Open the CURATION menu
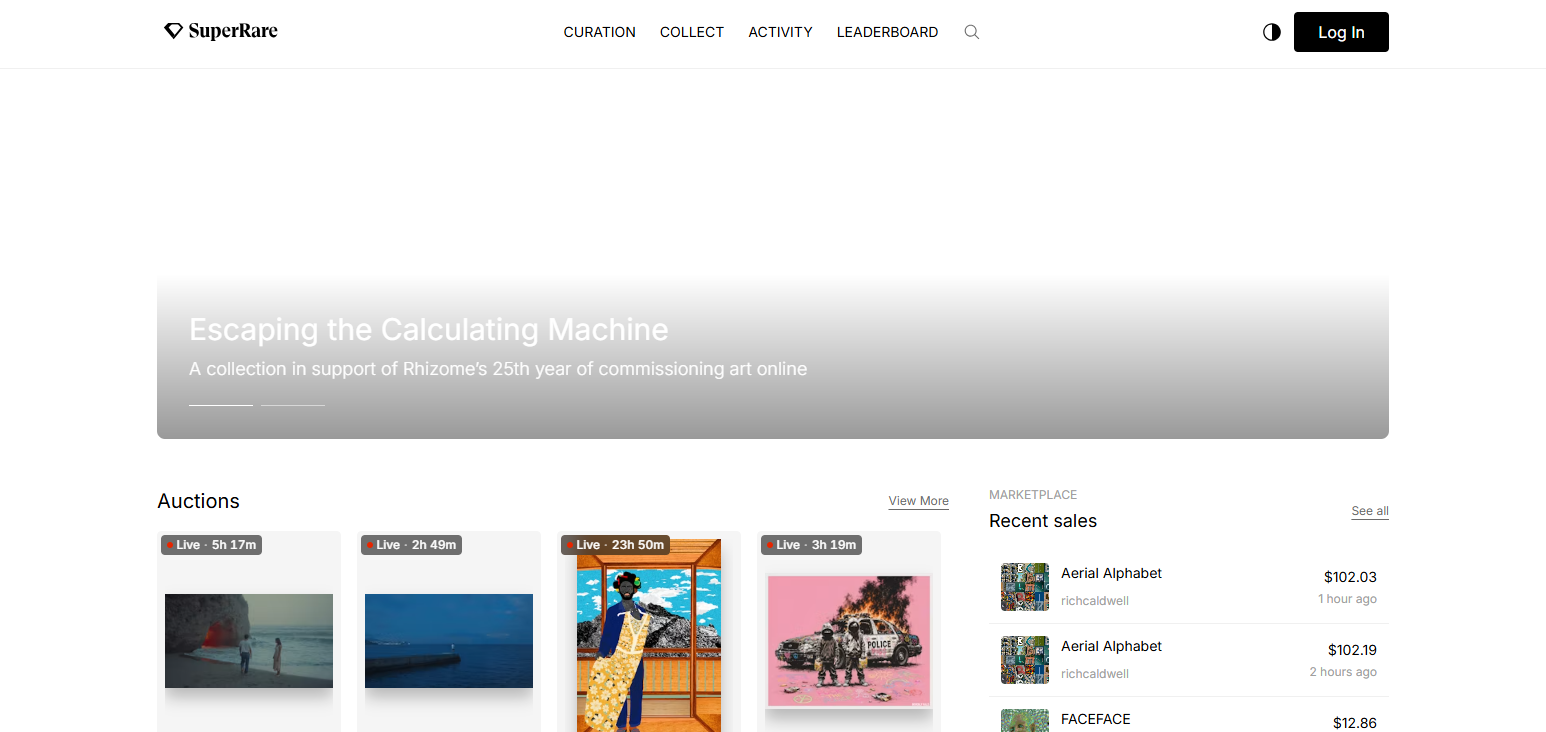The width and height of the screenshot is (1546, 732). (600, 32)
